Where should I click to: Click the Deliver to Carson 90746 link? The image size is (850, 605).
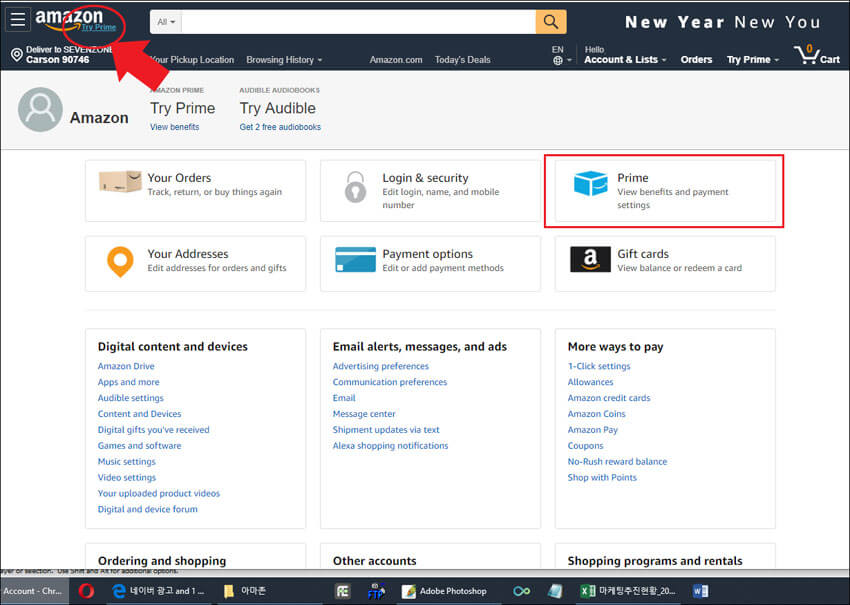61,55
